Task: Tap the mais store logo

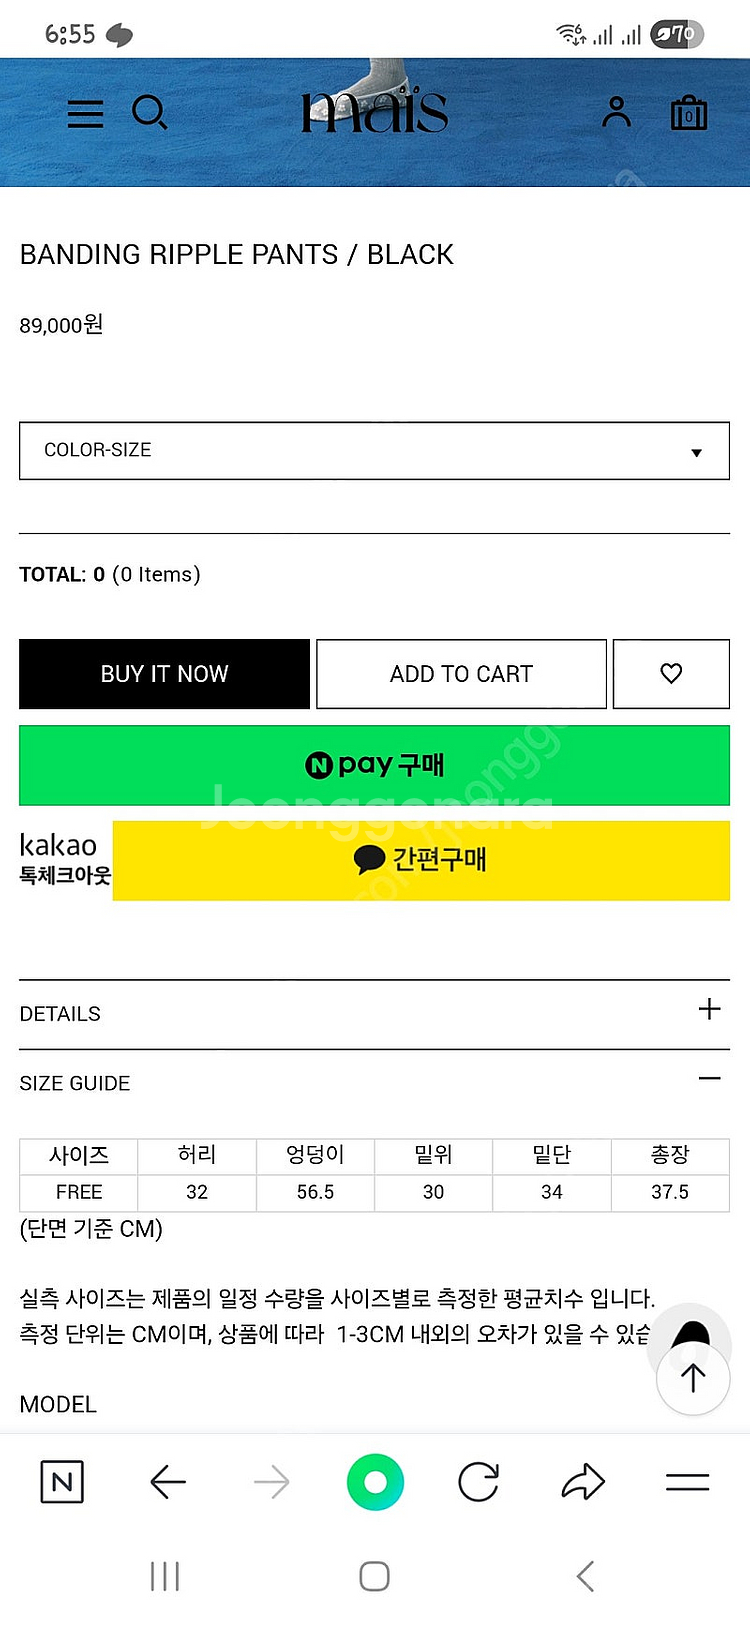Action: tap(375, 111)
